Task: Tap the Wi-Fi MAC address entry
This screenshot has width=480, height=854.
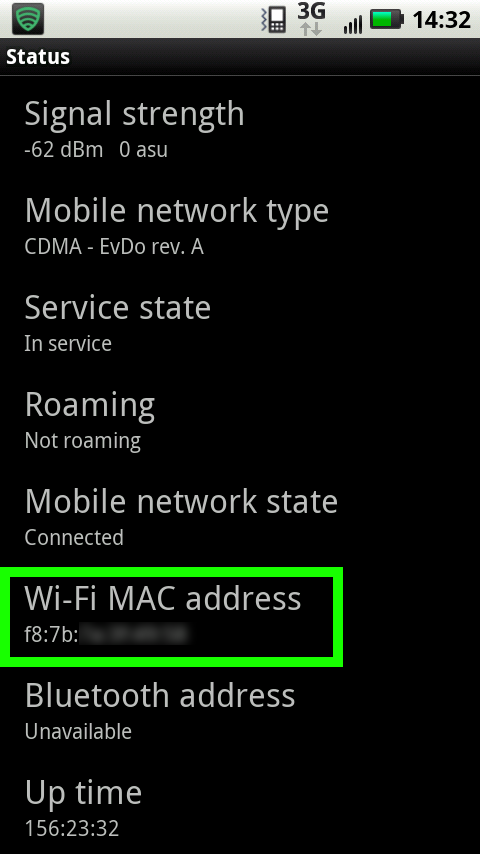Action: click(171, 617)
